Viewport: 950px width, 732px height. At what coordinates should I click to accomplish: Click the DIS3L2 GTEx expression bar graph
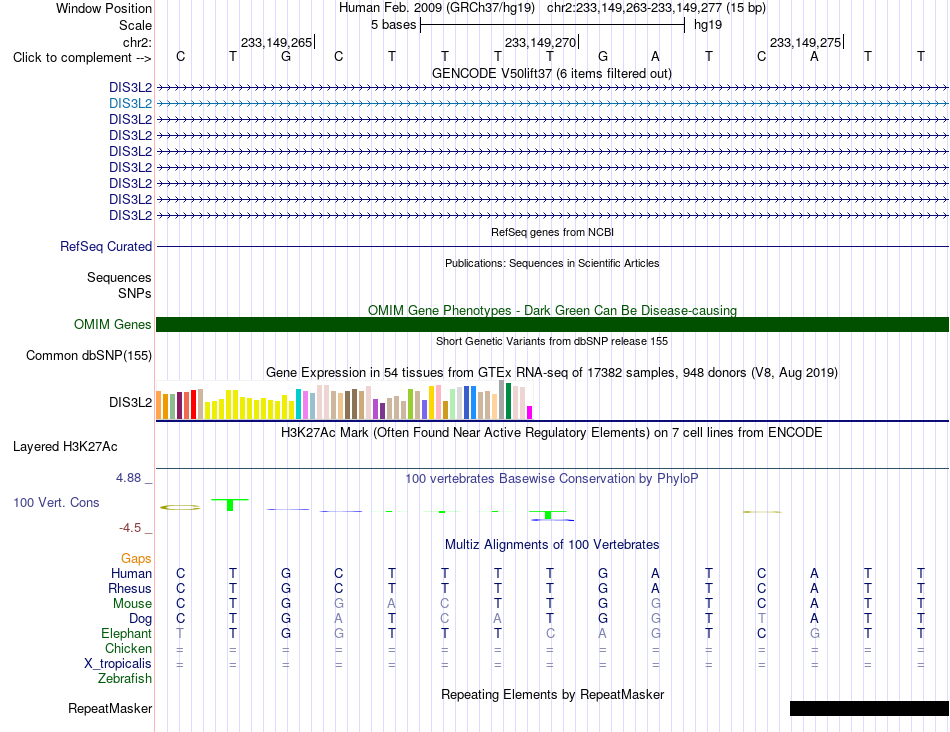(344, 400)
